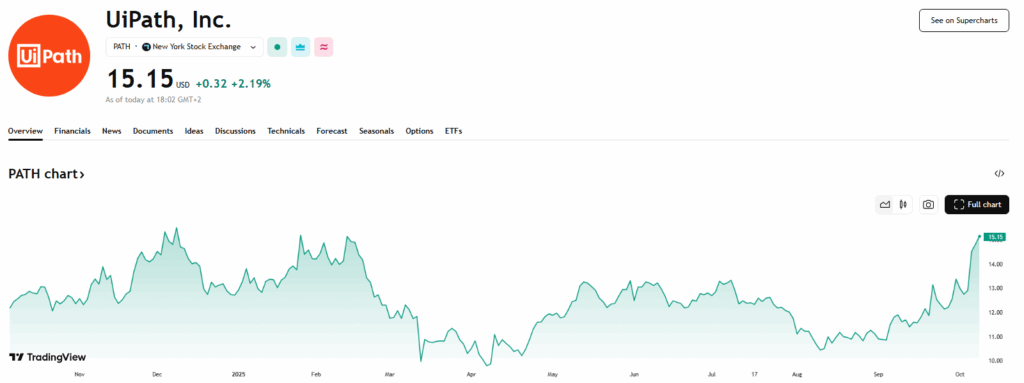Click the pink approximate-sign icon
This screenshot has width=1024, height=383.
[x=324, y=47]
